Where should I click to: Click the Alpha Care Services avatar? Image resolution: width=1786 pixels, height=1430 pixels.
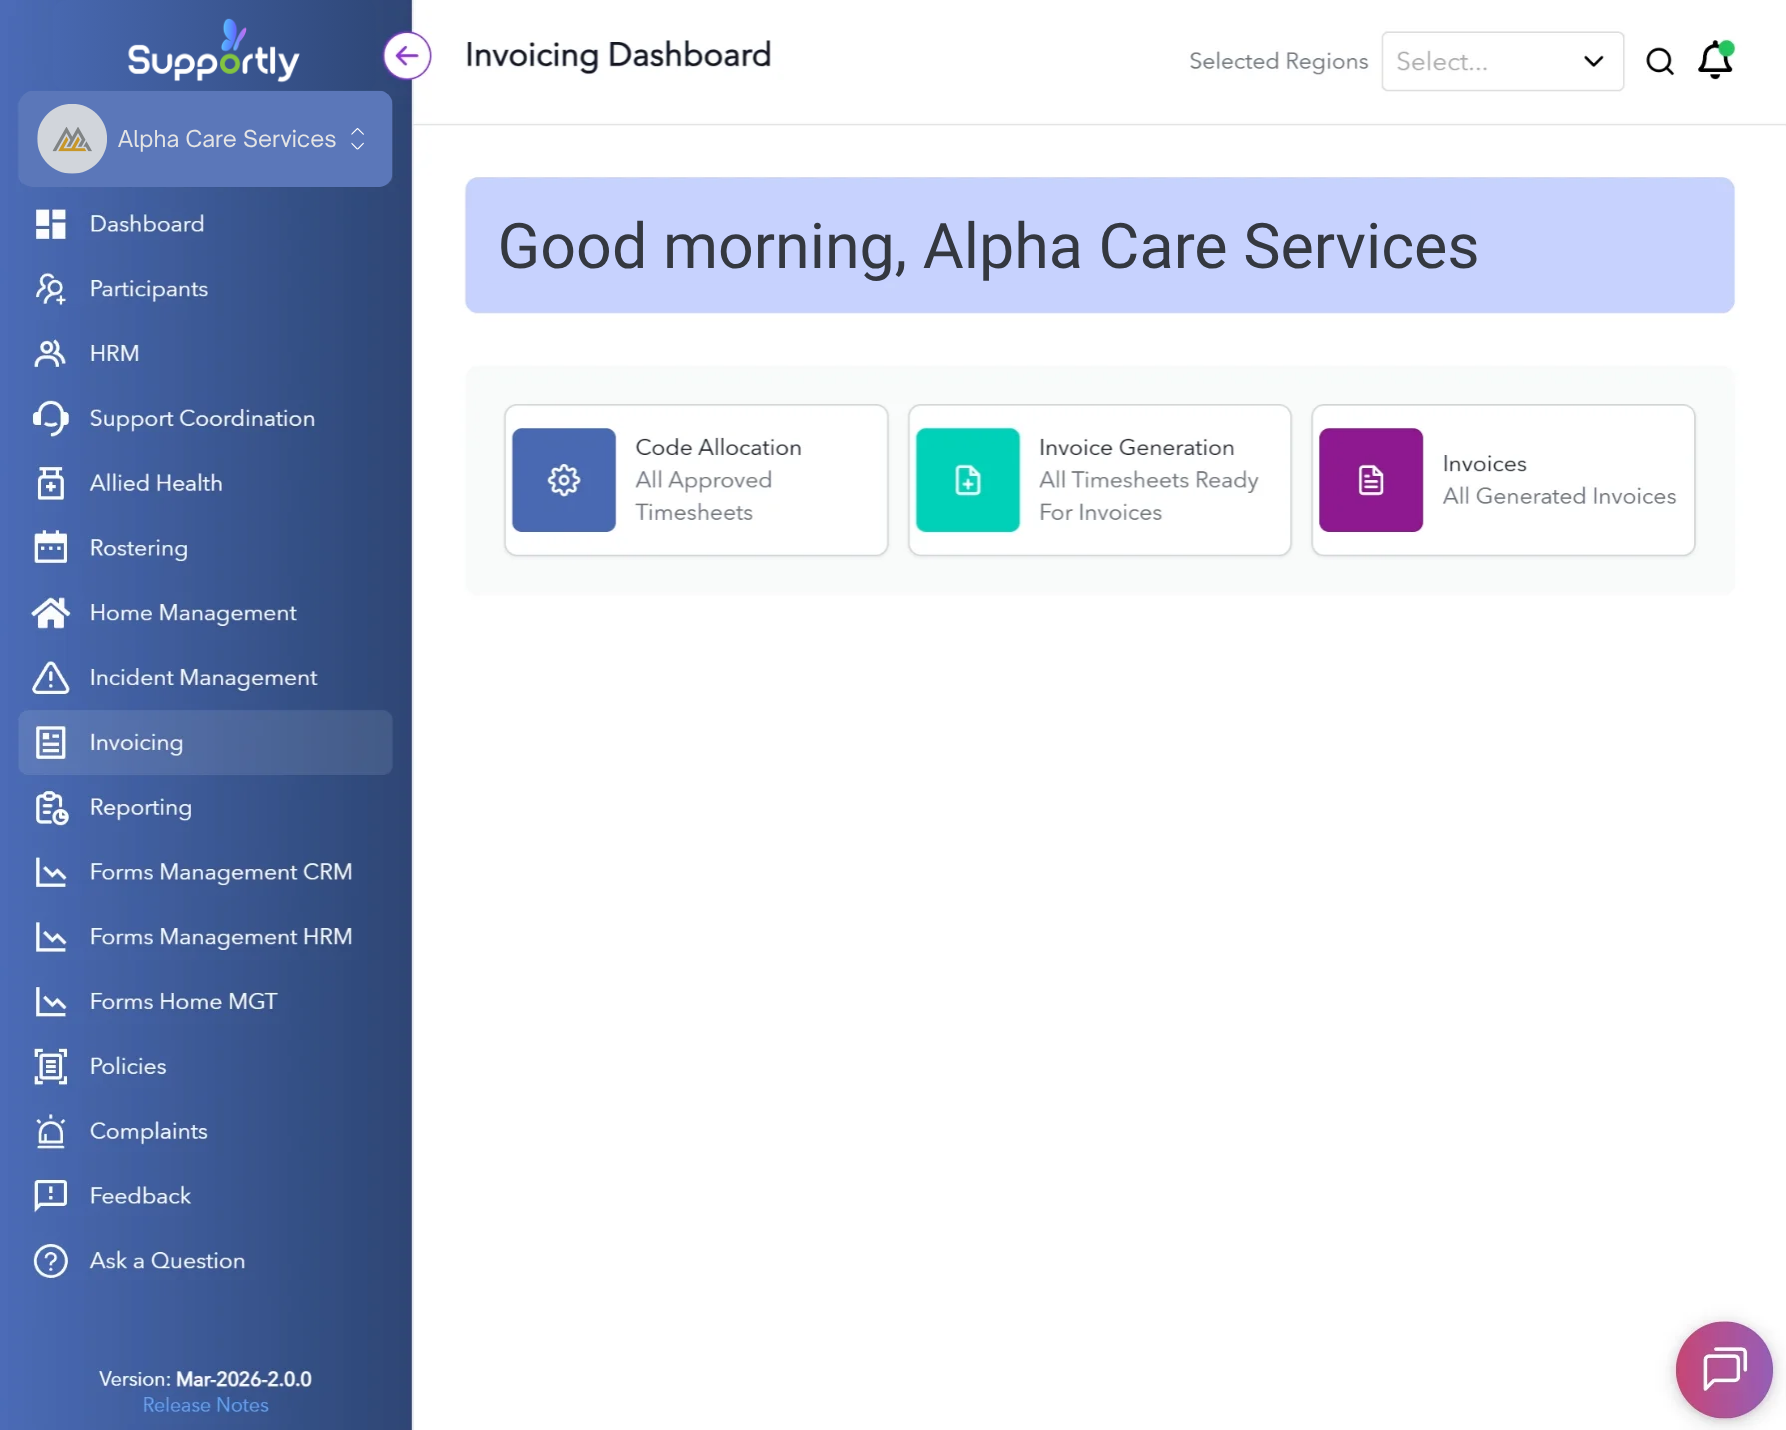tap(72, 139)
